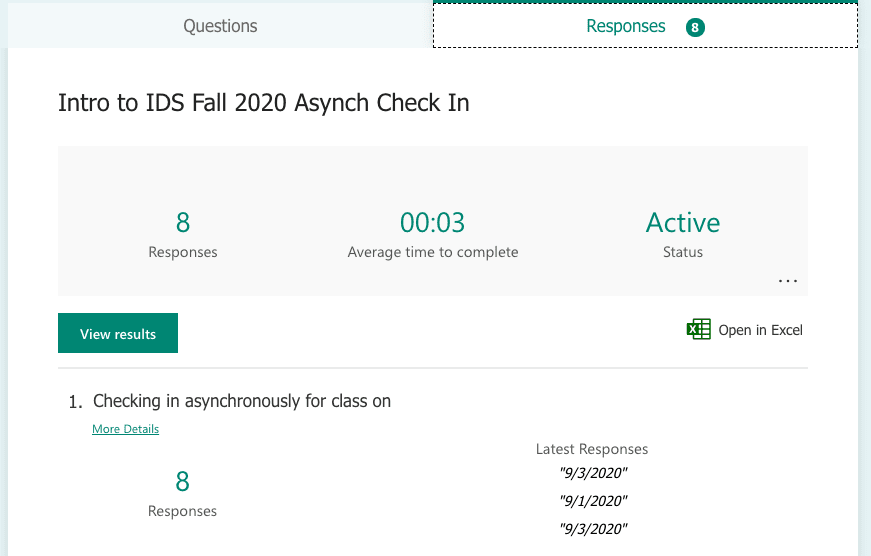Viewport: 871px width, 556px height.
Task: Click the 8 response count under question 1
Action: [182, 482]
